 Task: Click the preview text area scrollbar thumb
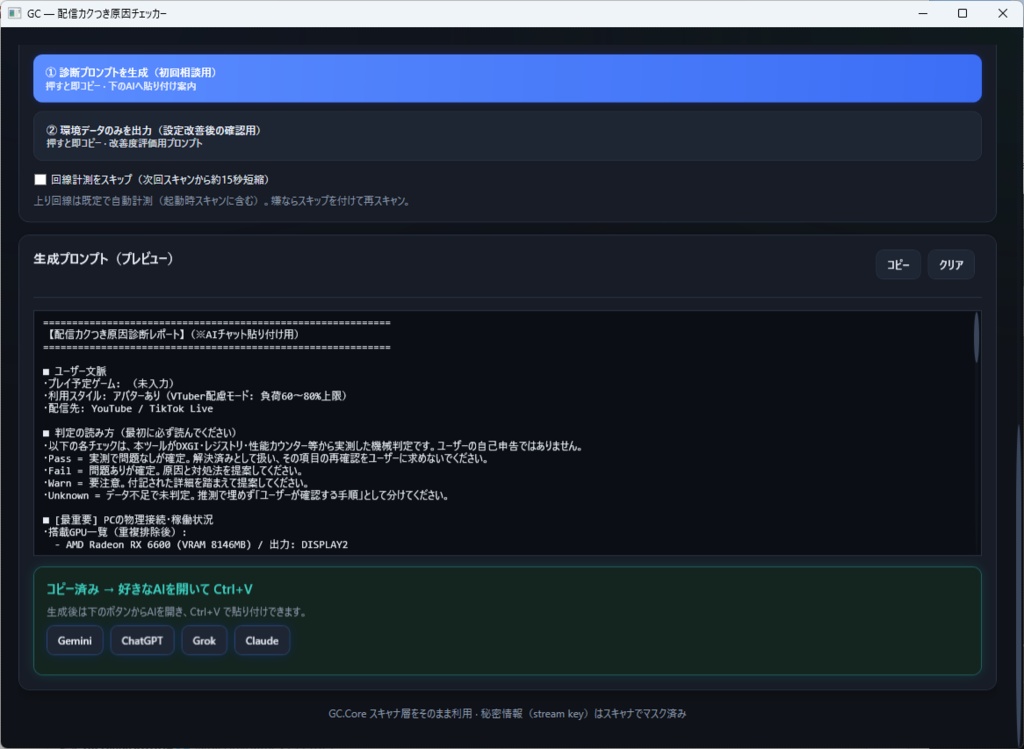pos(976,338)
